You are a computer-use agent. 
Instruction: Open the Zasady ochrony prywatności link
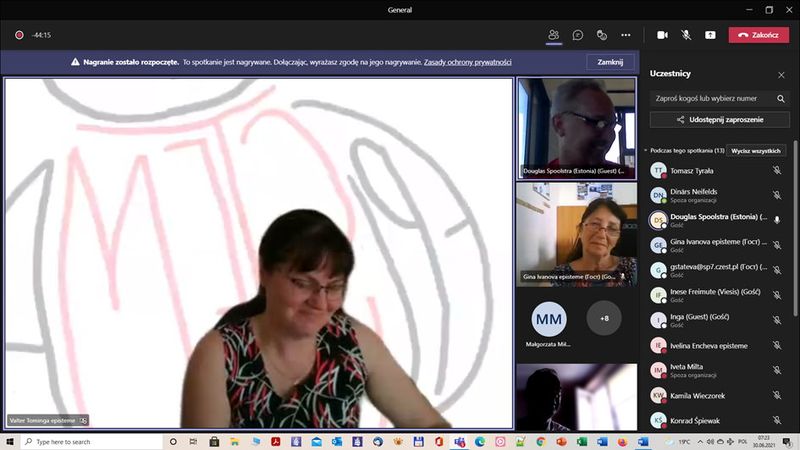click(467, 62)
